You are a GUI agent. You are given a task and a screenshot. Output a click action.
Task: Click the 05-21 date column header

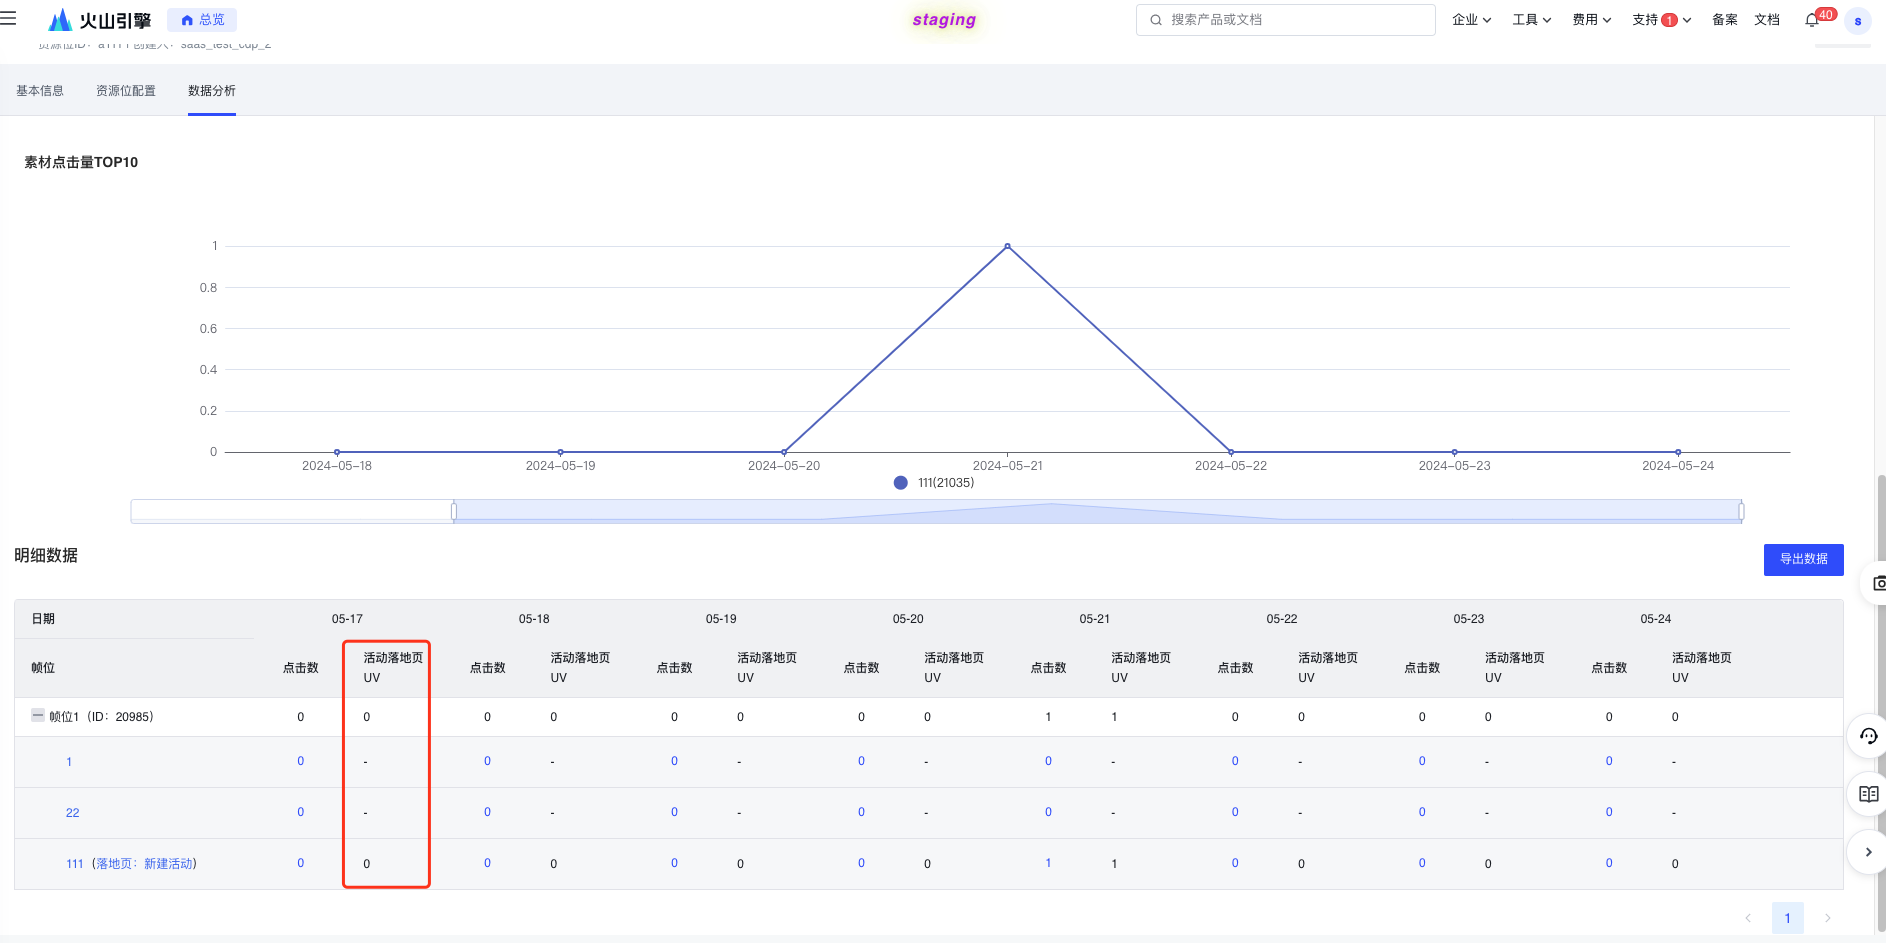click(1094, 619)
